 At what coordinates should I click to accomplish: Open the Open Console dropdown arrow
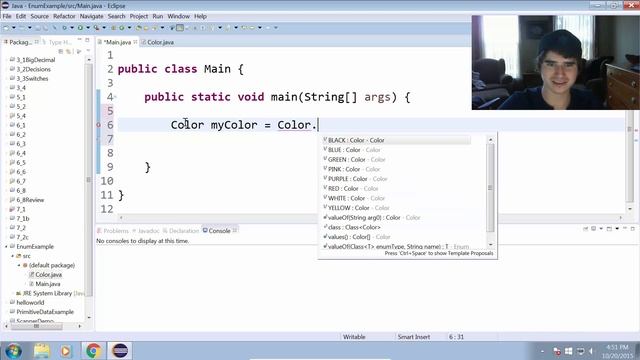[x=617, y=229]
